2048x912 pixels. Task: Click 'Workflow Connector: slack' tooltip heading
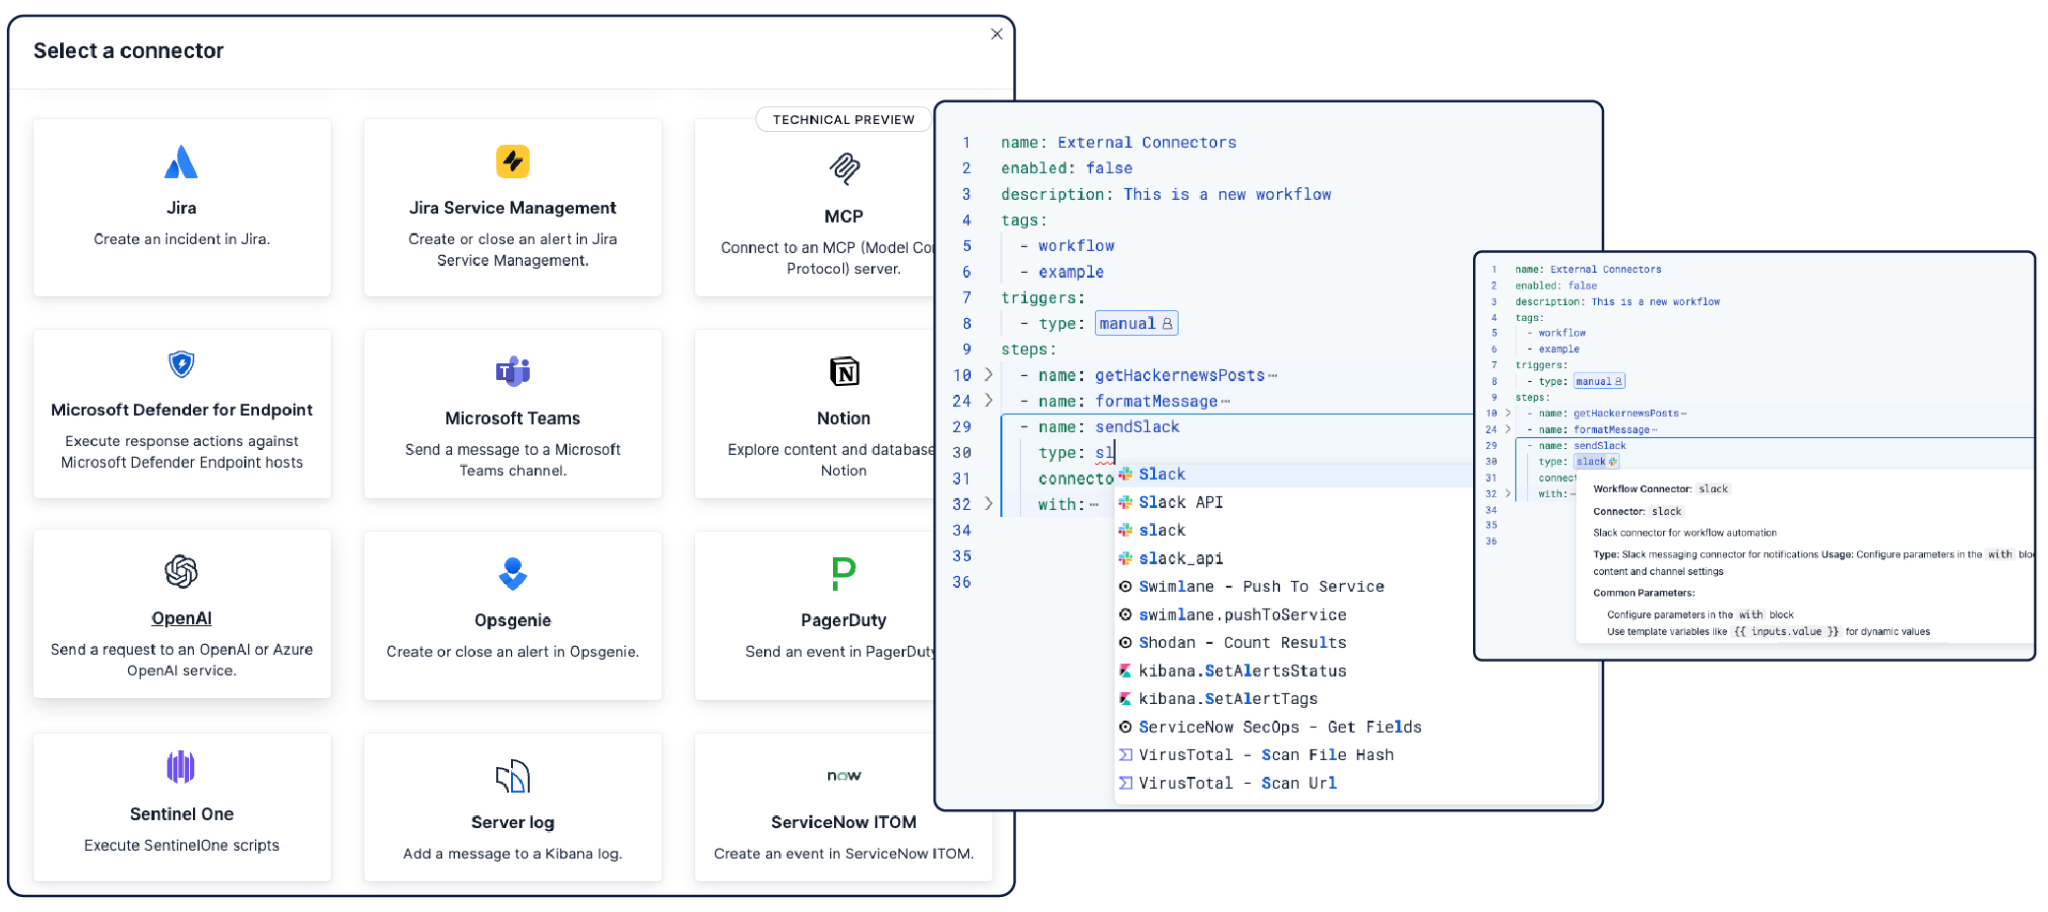[1661, 489]
